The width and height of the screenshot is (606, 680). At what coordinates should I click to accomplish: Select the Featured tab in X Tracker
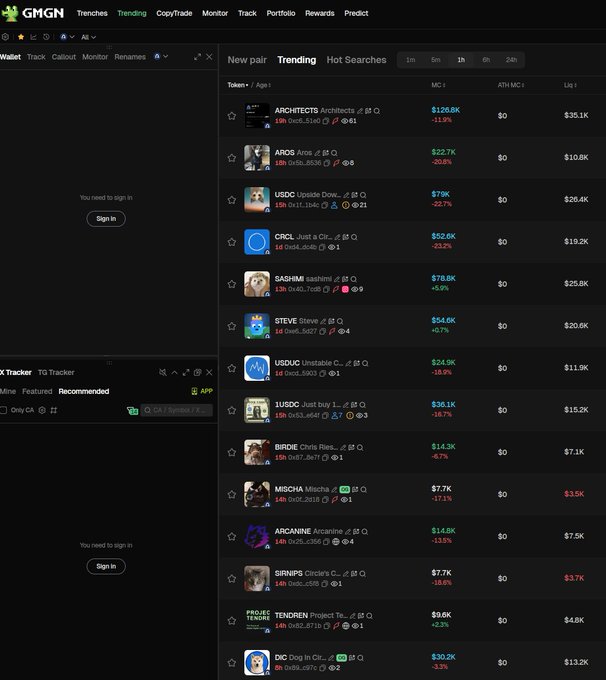coord(37,391)
